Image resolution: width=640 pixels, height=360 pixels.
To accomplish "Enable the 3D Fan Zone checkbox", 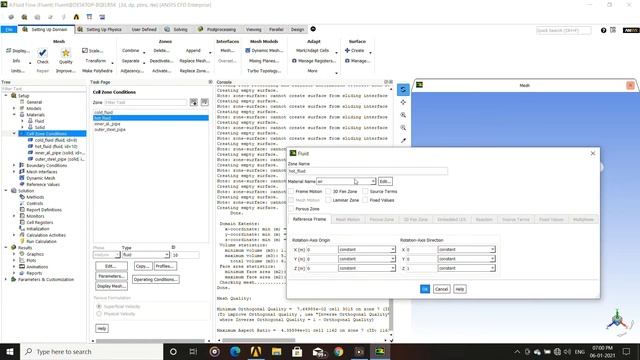I will pyautogui.click(x=328, y=191).
